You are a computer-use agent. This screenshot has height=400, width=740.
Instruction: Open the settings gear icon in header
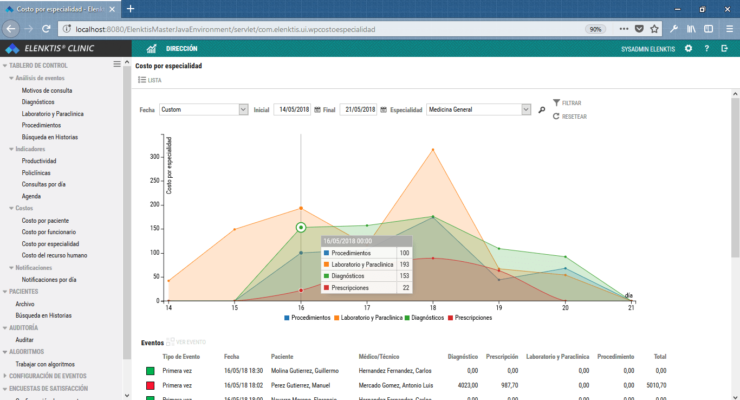click(x=688, y=48)
